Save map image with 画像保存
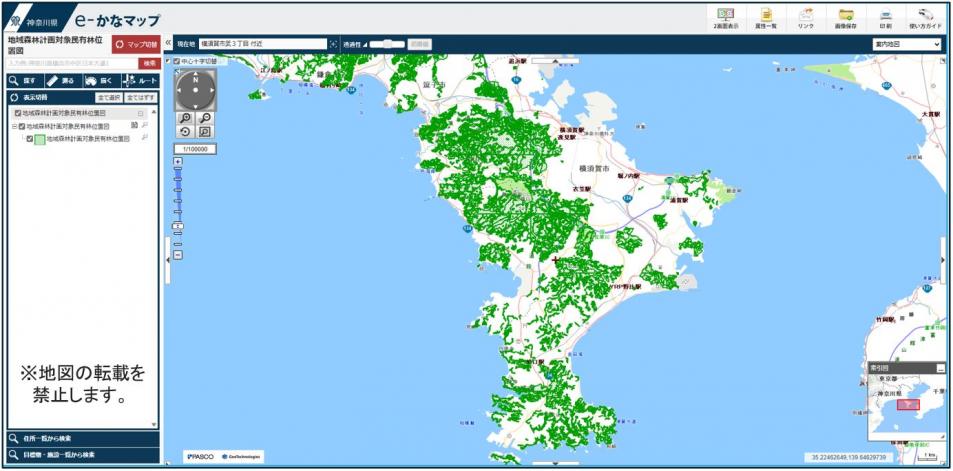Viewport: 953px width, 471px height. 846,17
